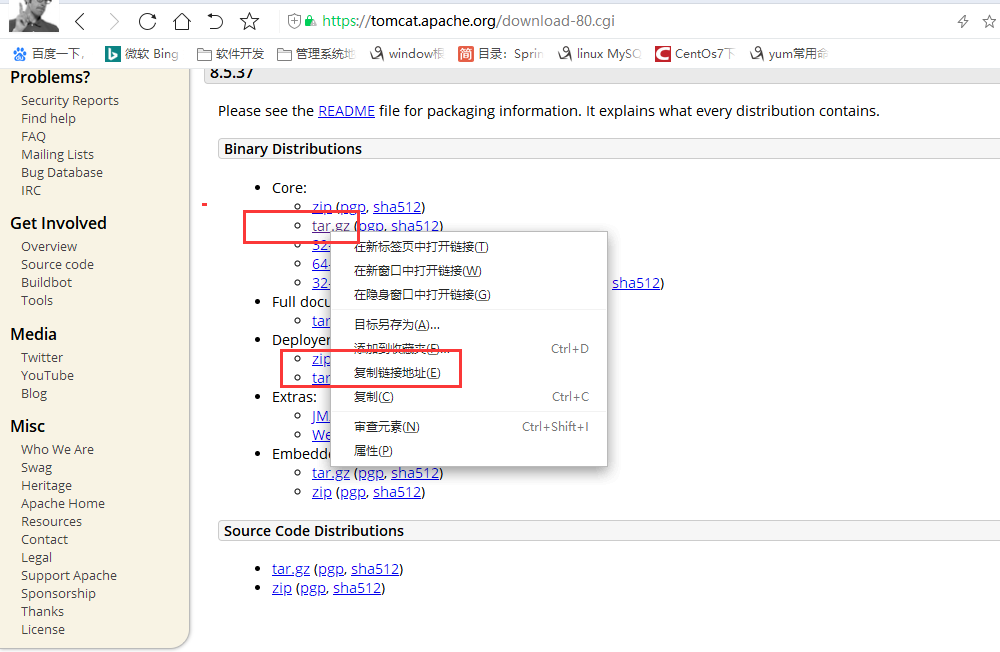Bookmark page with the star icon
The width and height of the screenshot is (1000, 652).
pyautogui.click(x=249, y=22)
